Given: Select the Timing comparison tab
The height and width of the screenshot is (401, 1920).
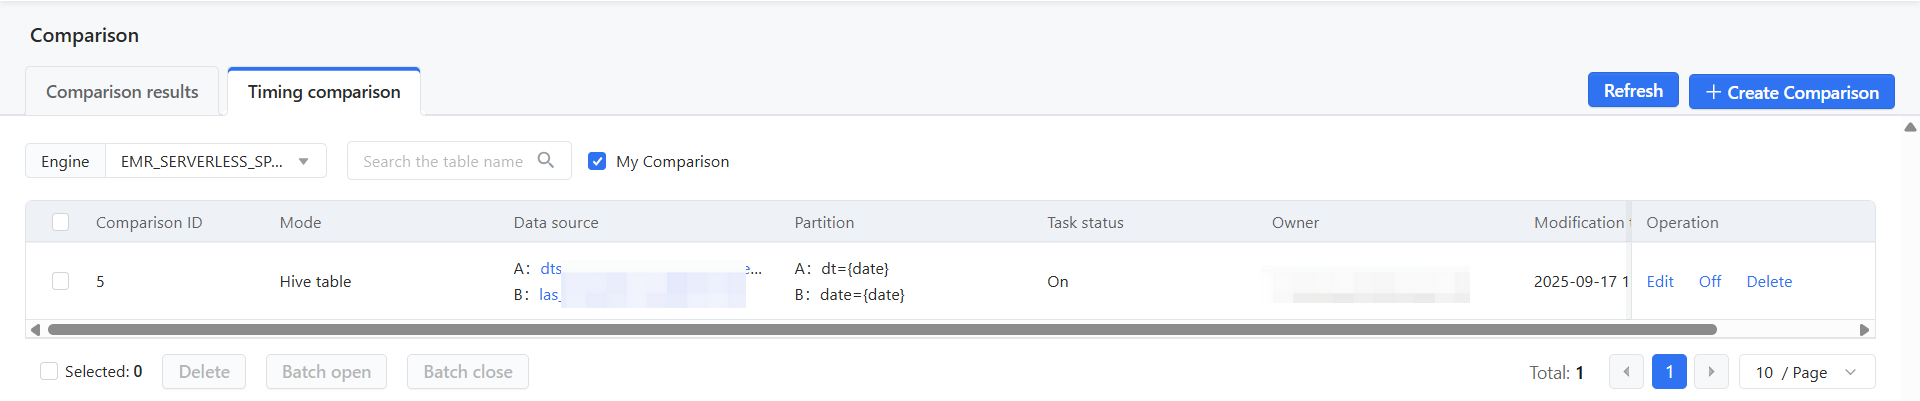Looking at the screenshot, I should point(324,92).
